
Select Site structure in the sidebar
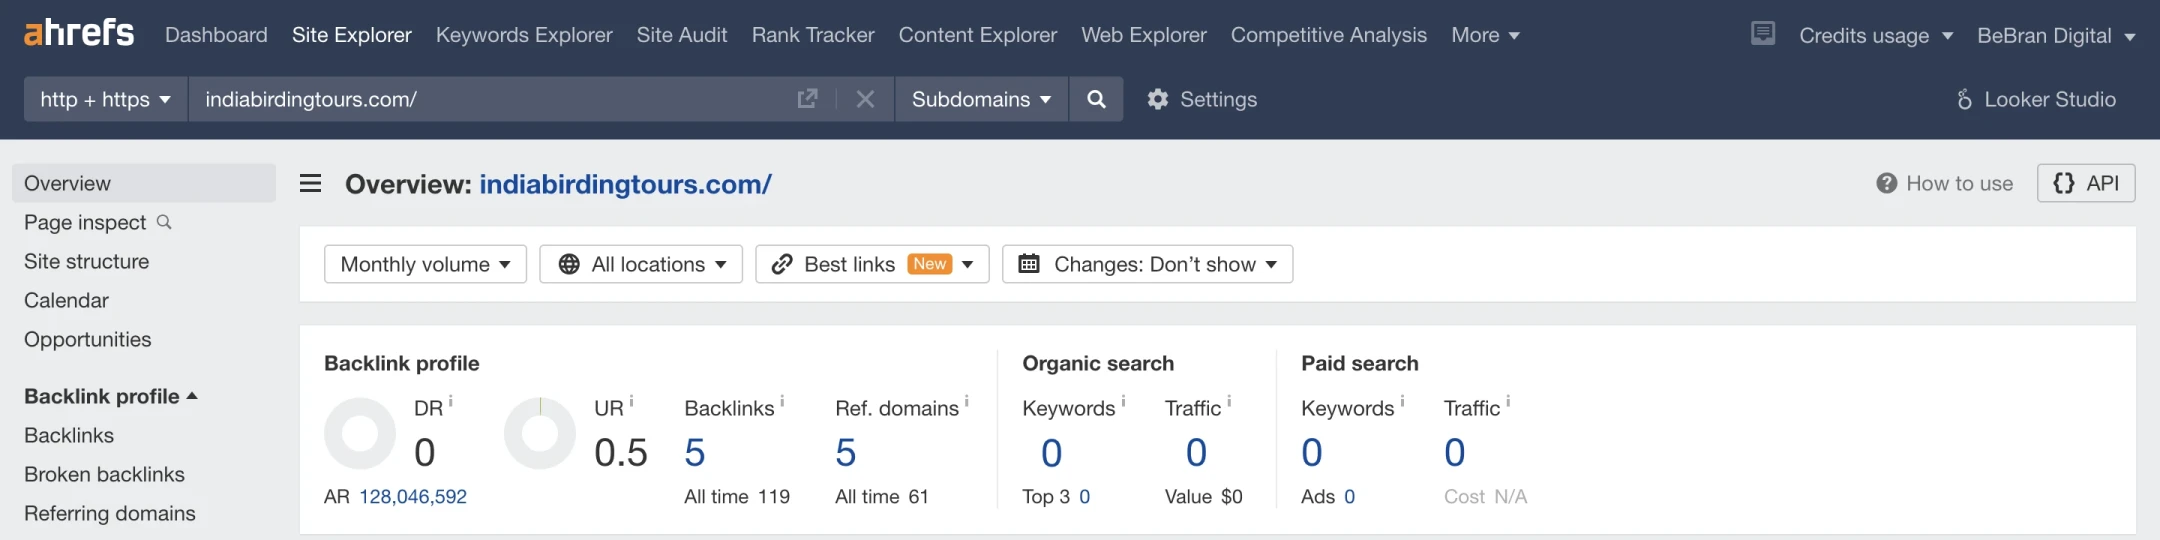tap(87, 261)
